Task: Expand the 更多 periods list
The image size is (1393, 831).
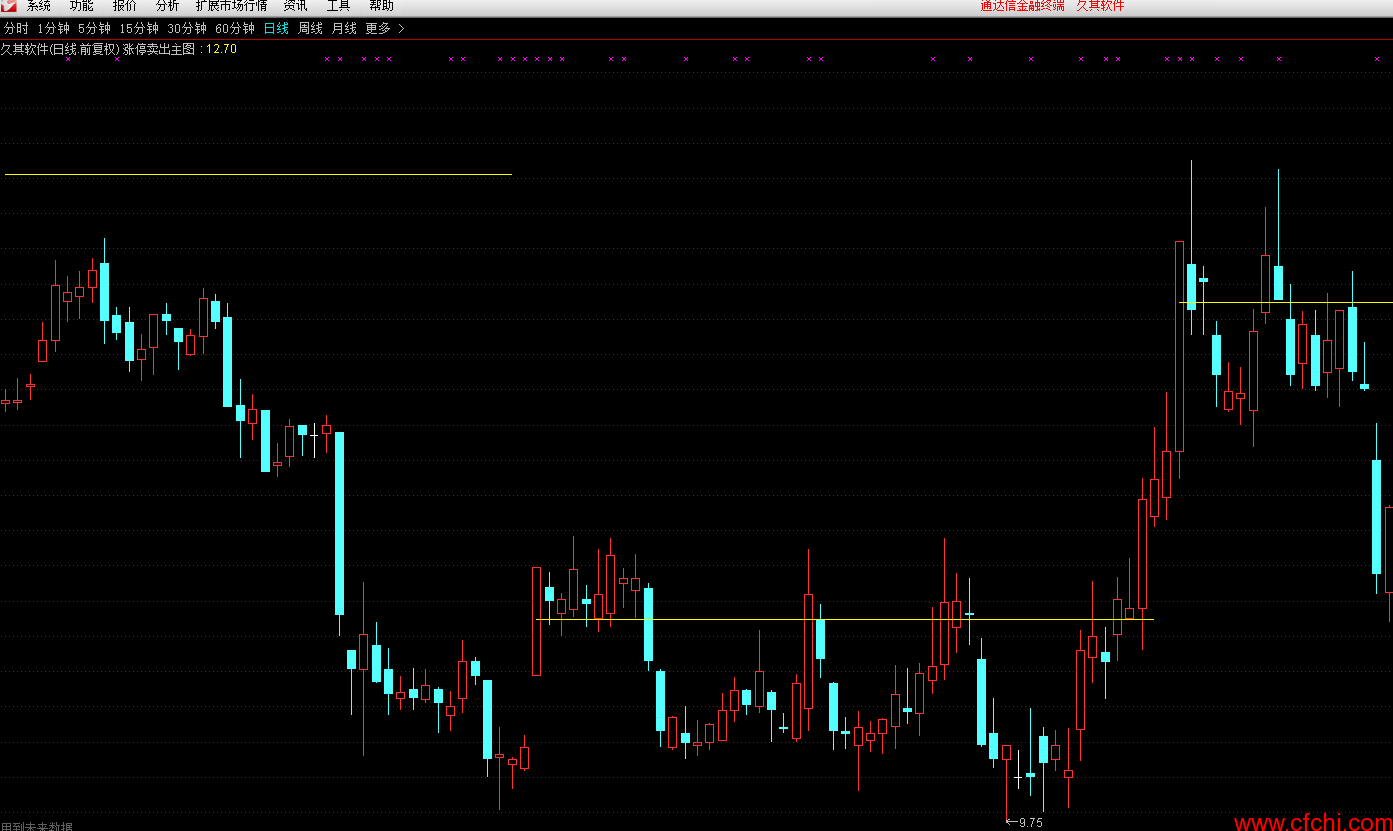Action: click(x=385, y=28)
